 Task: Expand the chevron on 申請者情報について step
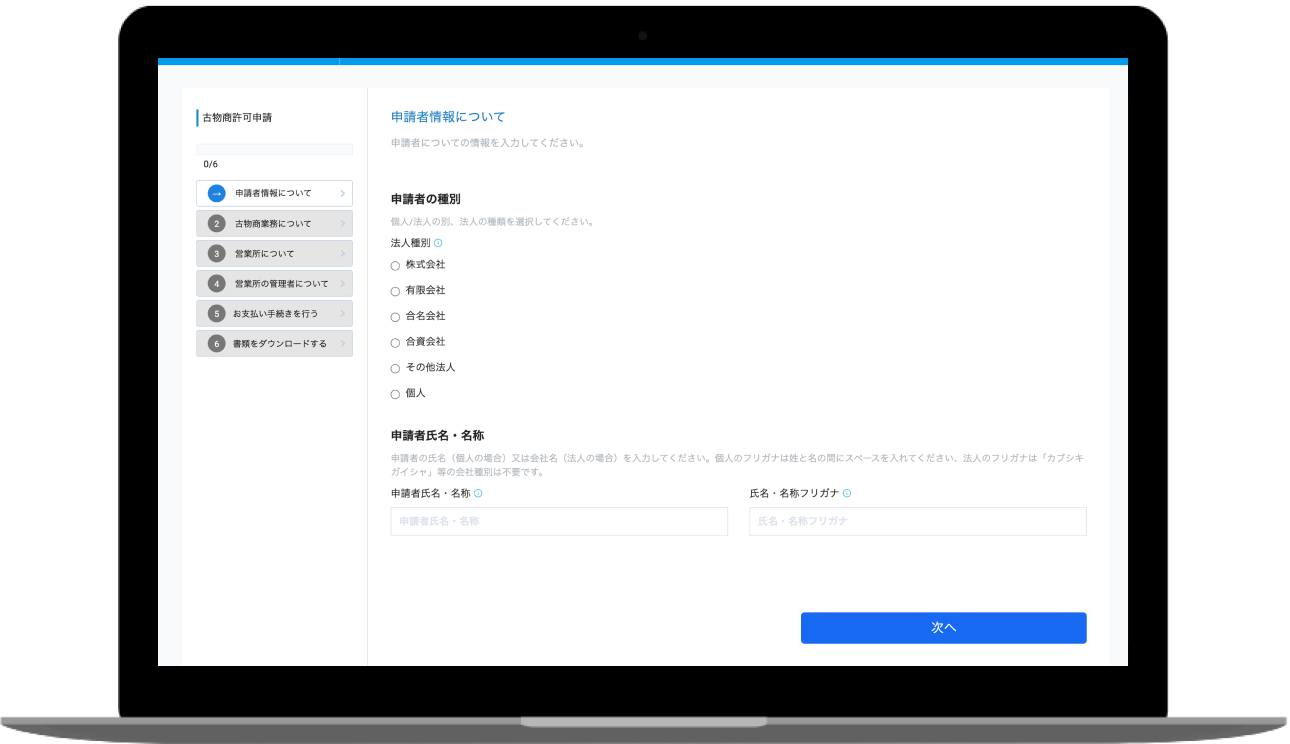(344, 193)
